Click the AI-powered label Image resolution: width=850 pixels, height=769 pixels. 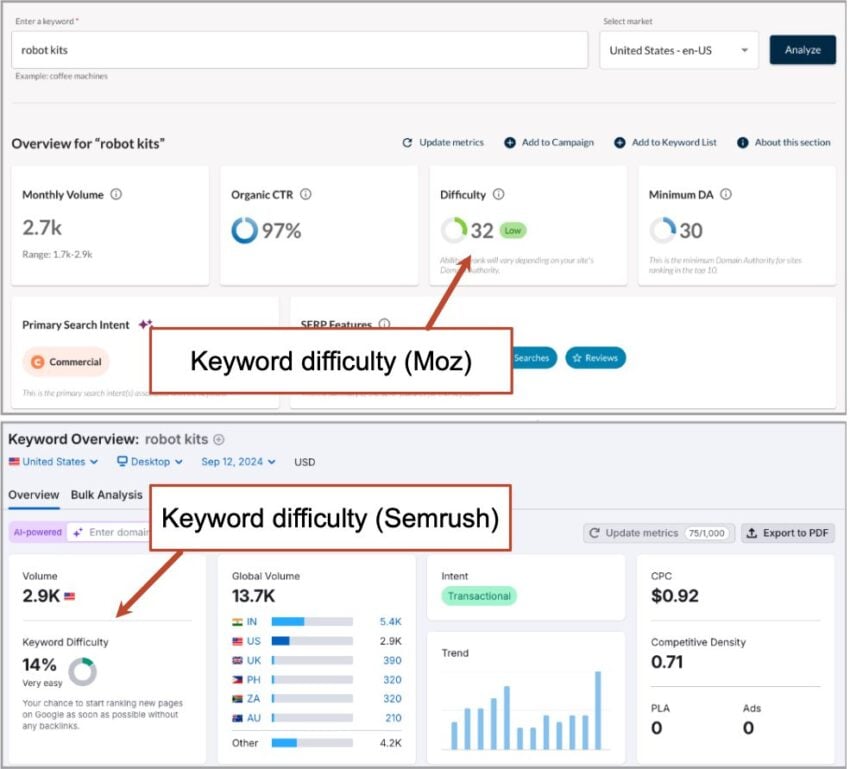37,533
